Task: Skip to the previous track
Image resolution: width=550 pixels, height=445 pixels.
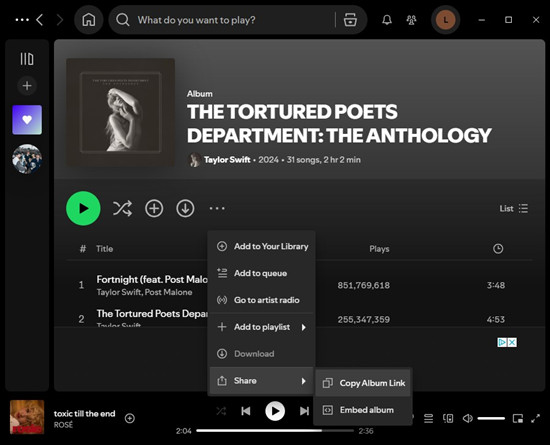Action: [x=246, y=411]
